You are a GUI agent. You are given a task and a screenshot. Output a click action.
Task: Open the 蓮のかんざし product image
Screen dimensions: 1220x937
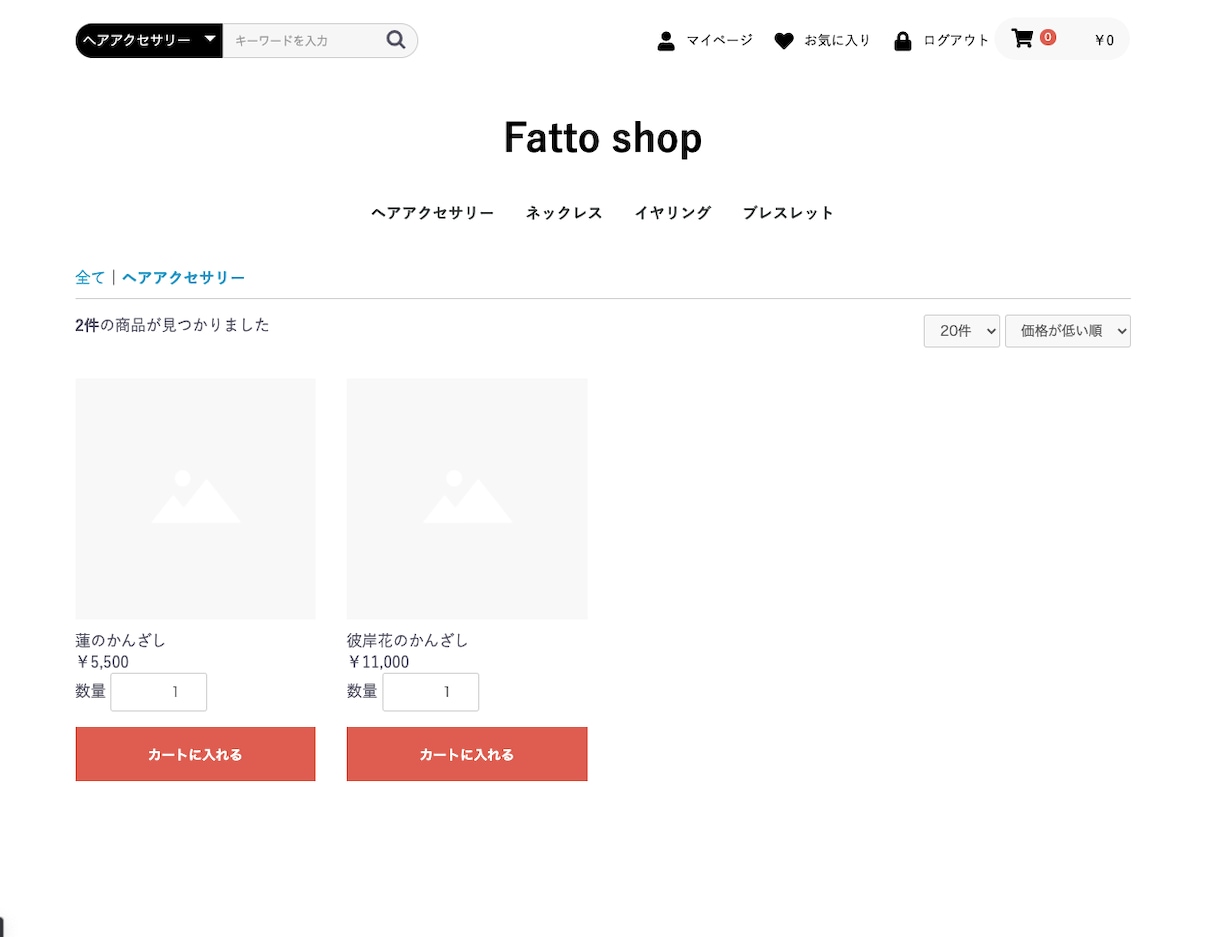(x=196, y=499)
